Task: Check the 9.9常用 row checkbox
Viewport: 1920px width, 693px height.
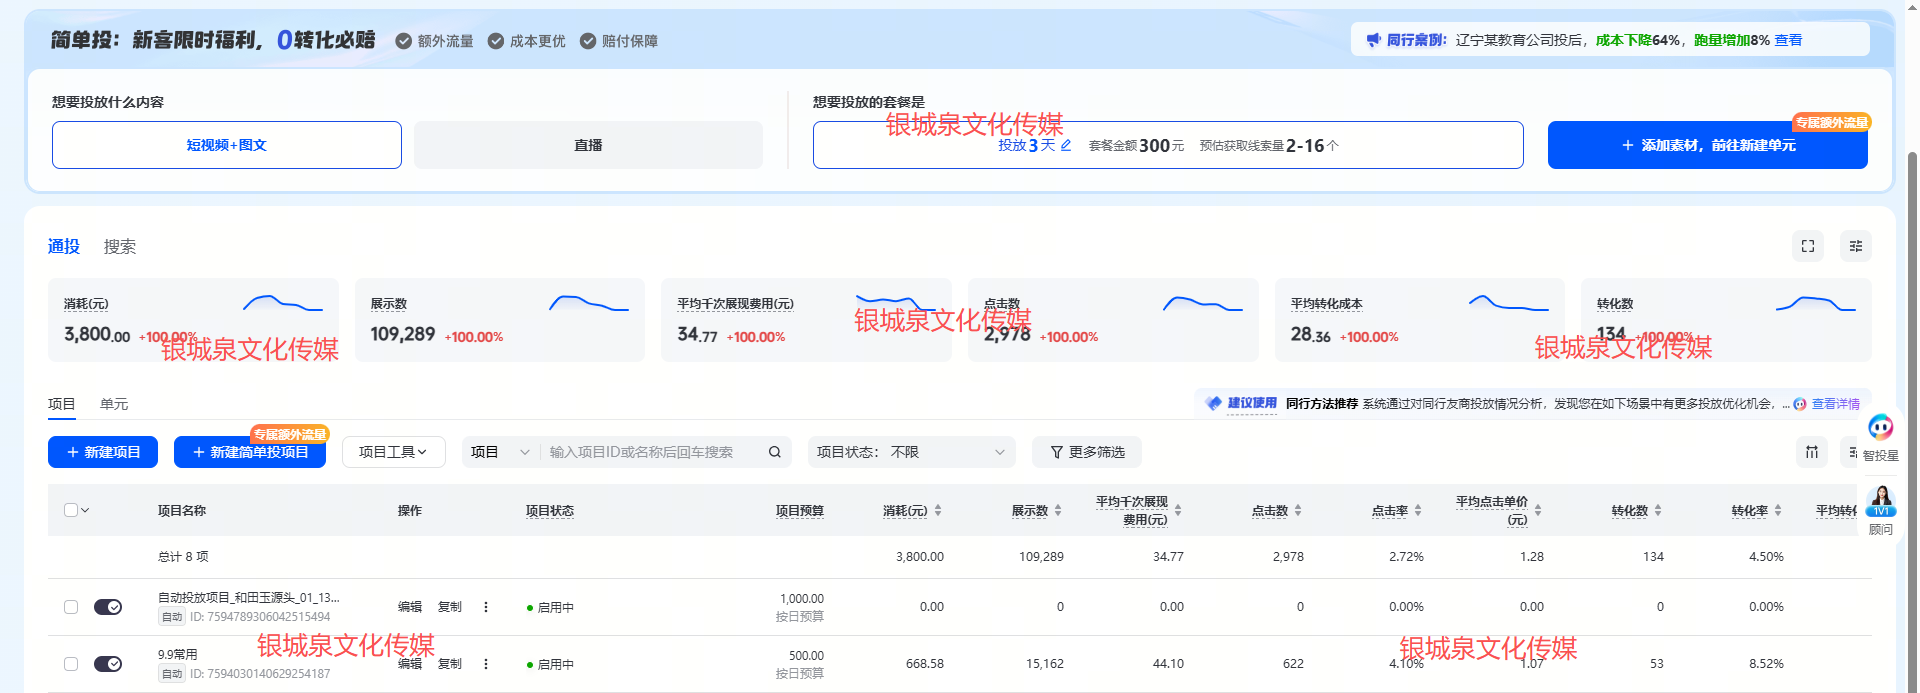Action: click(x=71, y=664)
